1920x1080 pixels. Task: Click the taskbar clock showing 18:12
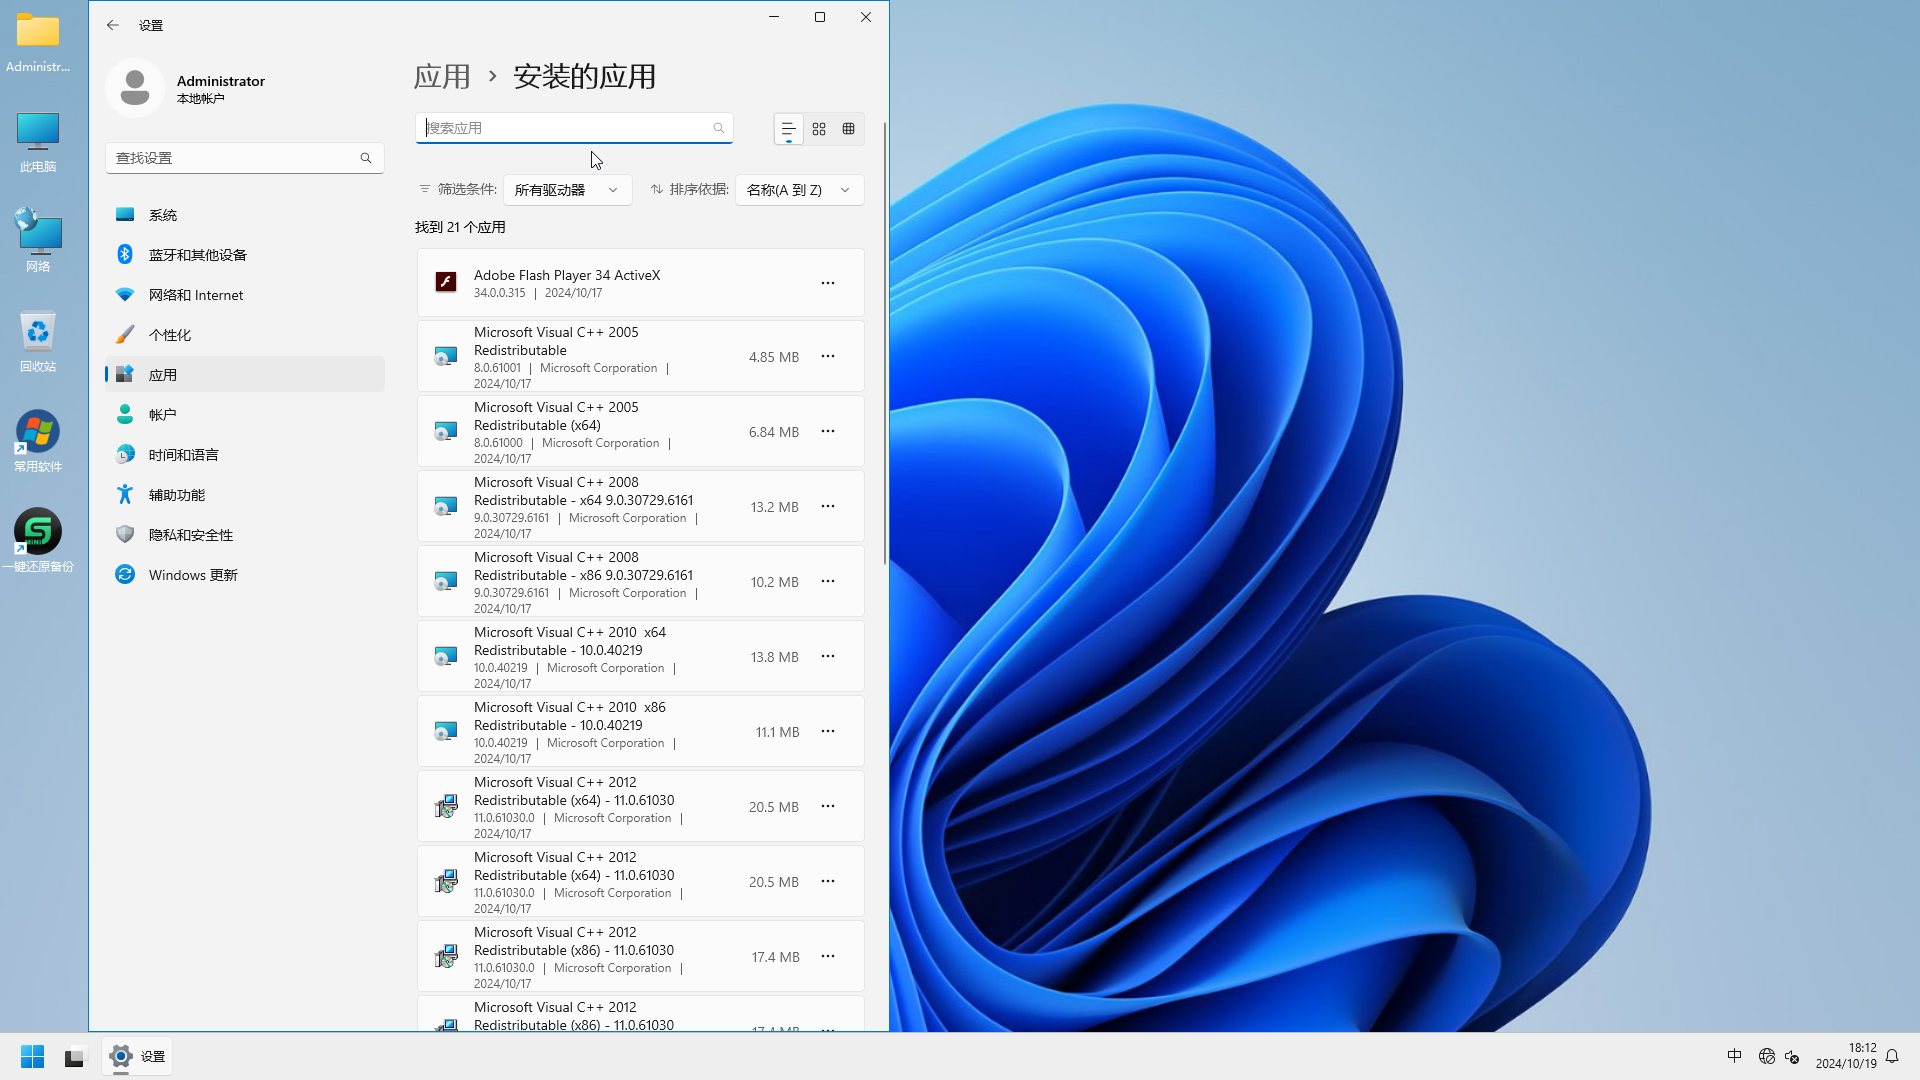[1846, 1056]
